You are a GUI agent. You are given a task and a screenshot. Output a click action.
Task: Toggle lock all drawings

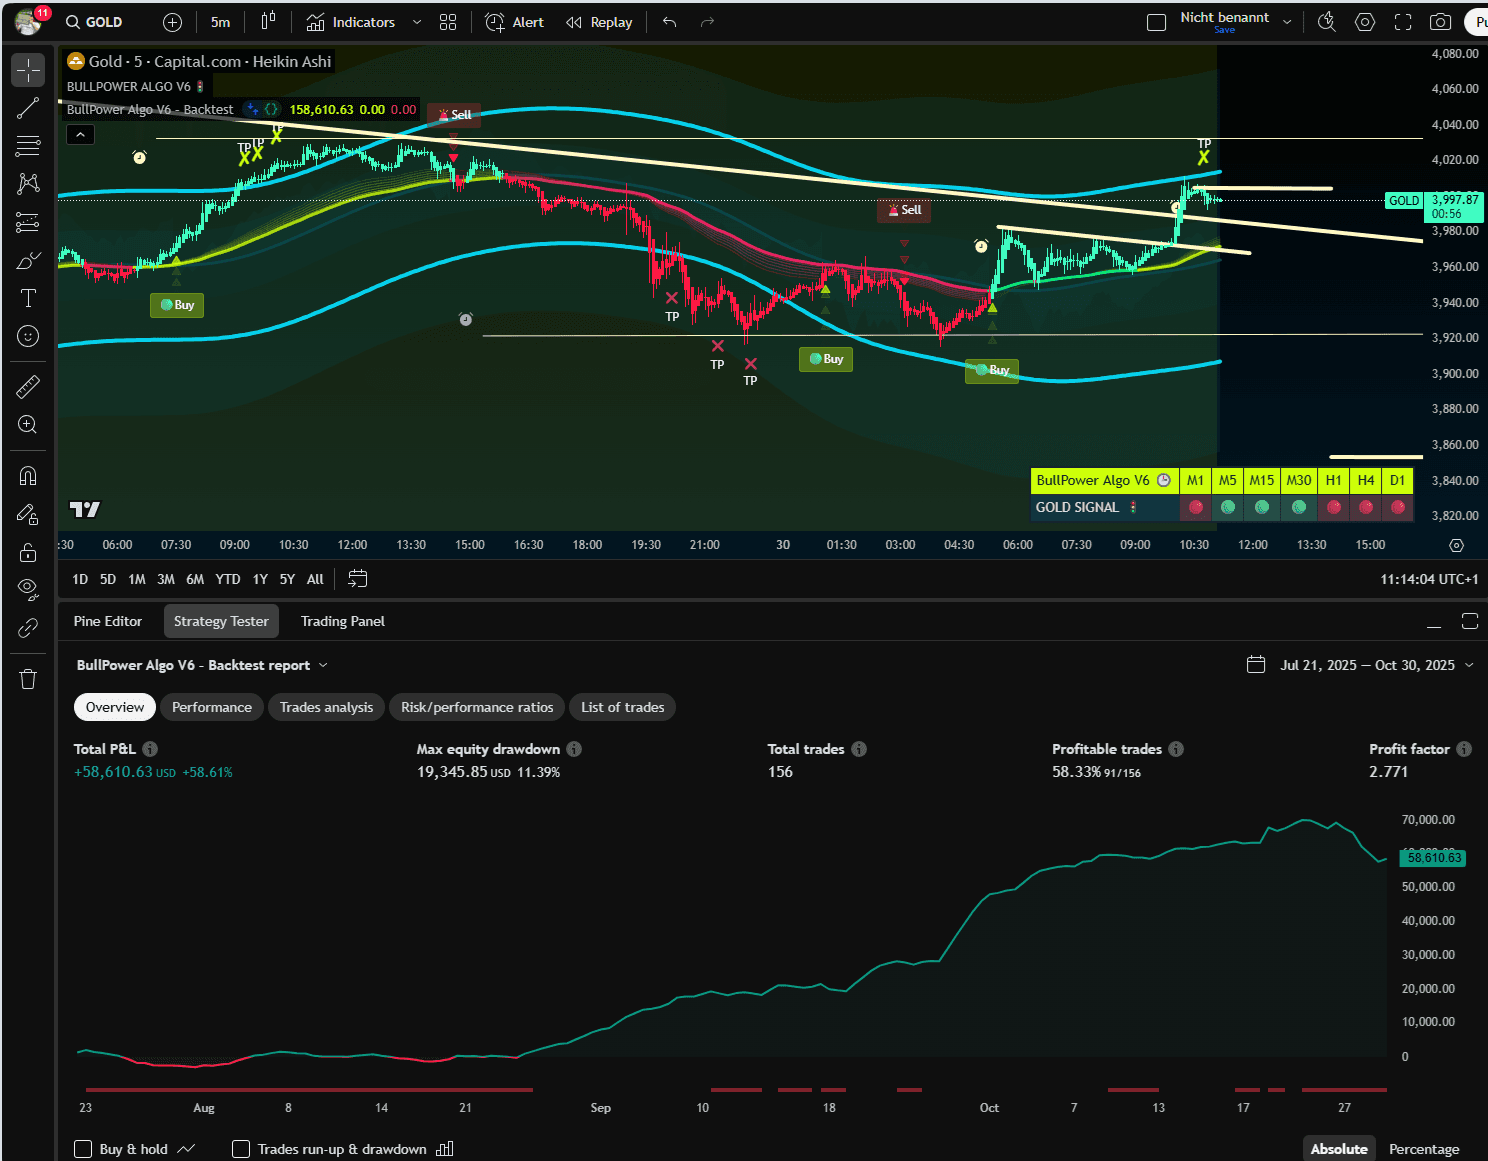[28, 552]
